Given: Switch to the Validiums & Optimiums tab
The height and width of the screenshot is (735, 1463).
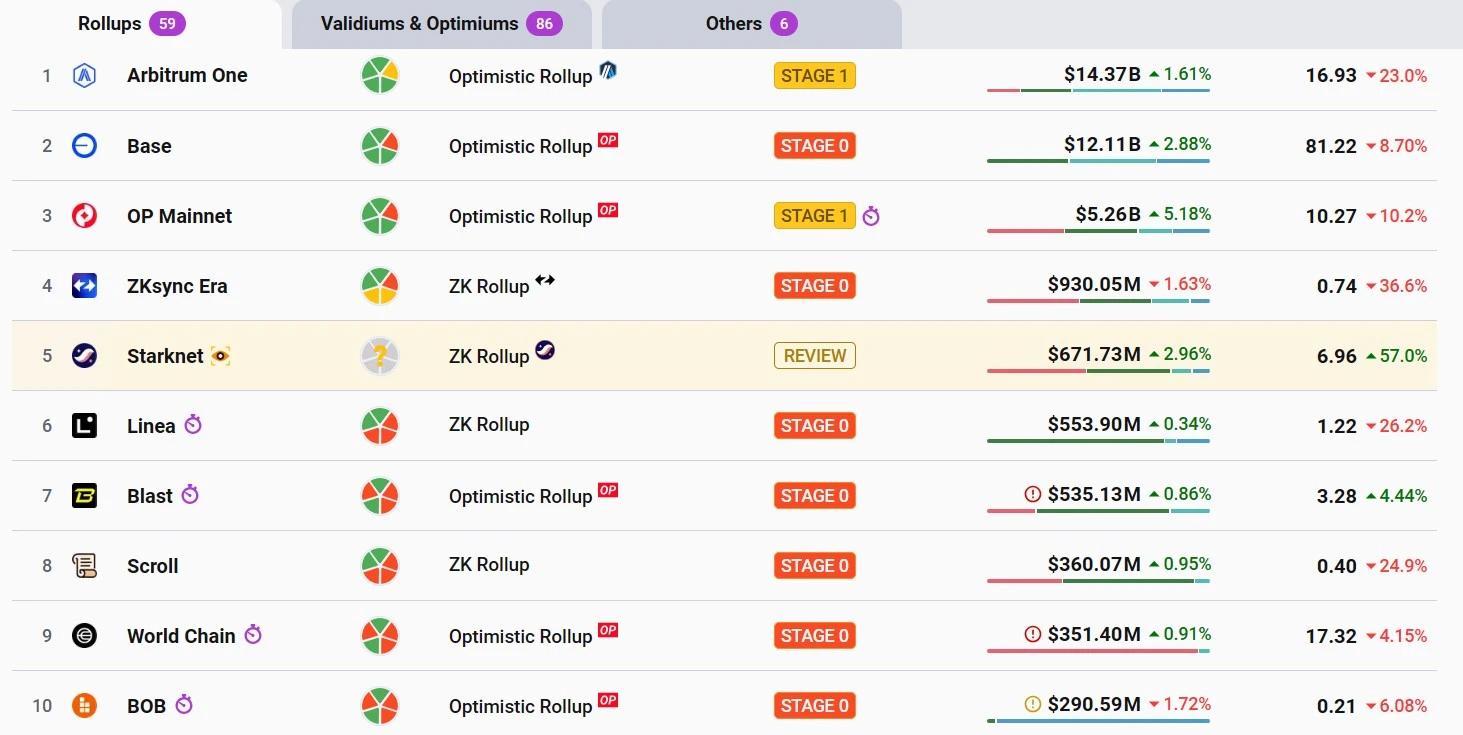Looking at the screenshot, I should [x=441, y=24].
